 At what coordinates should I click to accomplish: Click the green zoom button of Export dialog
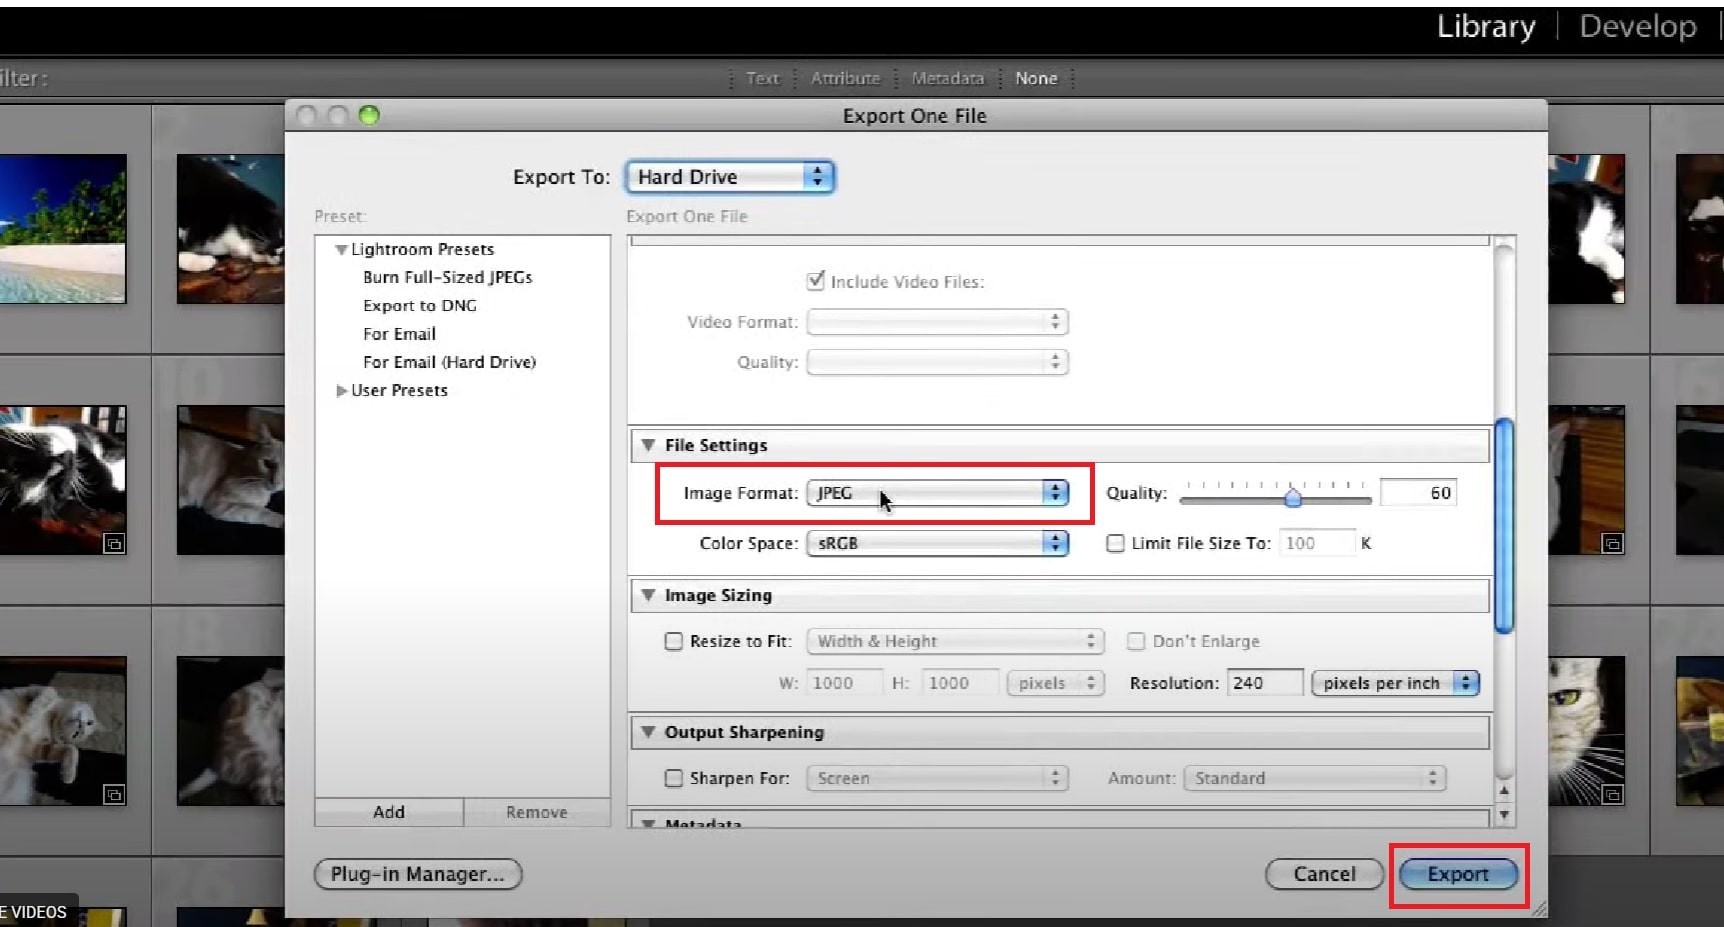tap(369, 115)
